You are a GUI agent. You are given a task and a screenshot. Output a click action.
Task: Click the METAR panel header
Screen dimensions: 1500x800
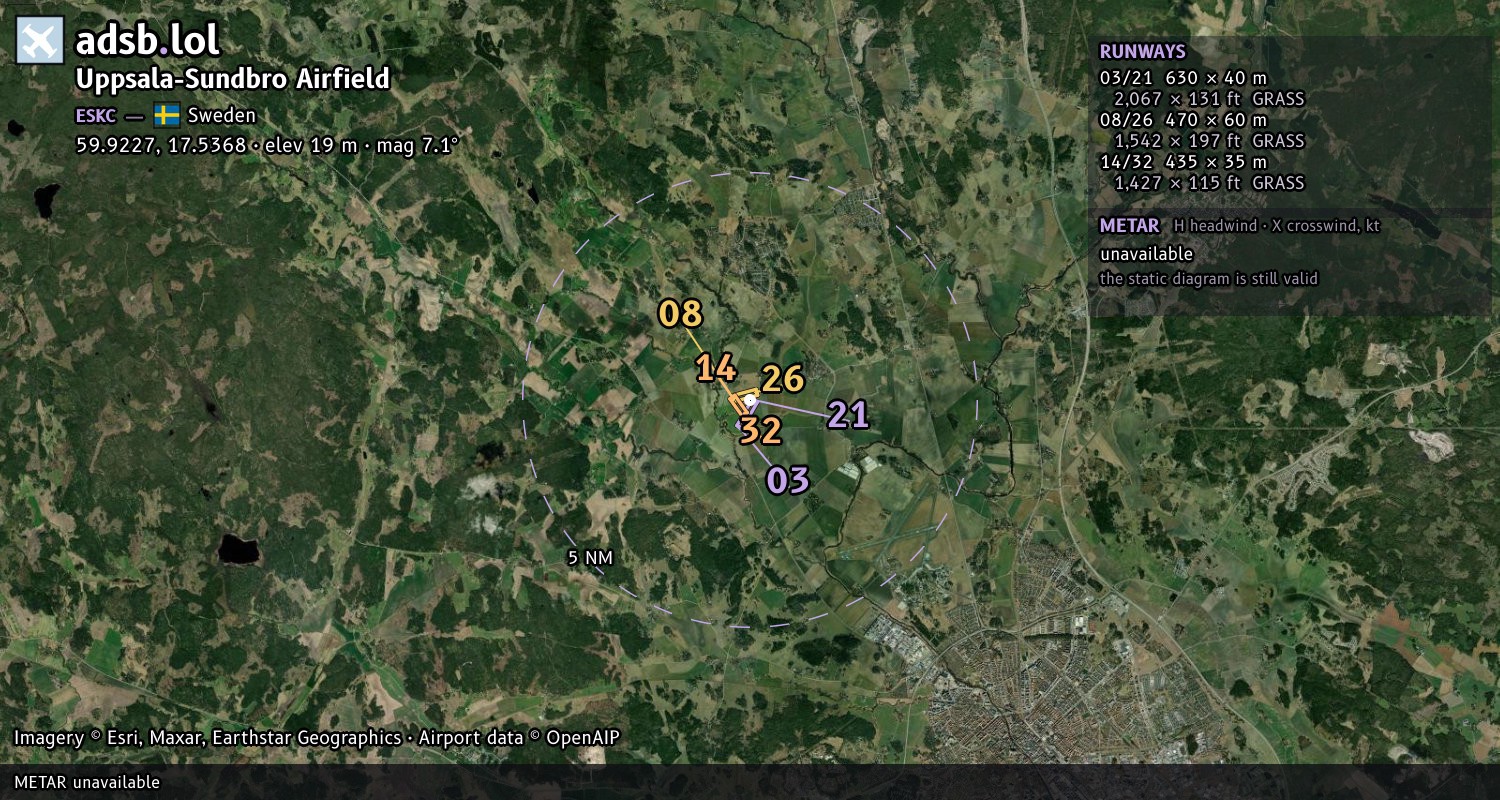pos(1129,226)
